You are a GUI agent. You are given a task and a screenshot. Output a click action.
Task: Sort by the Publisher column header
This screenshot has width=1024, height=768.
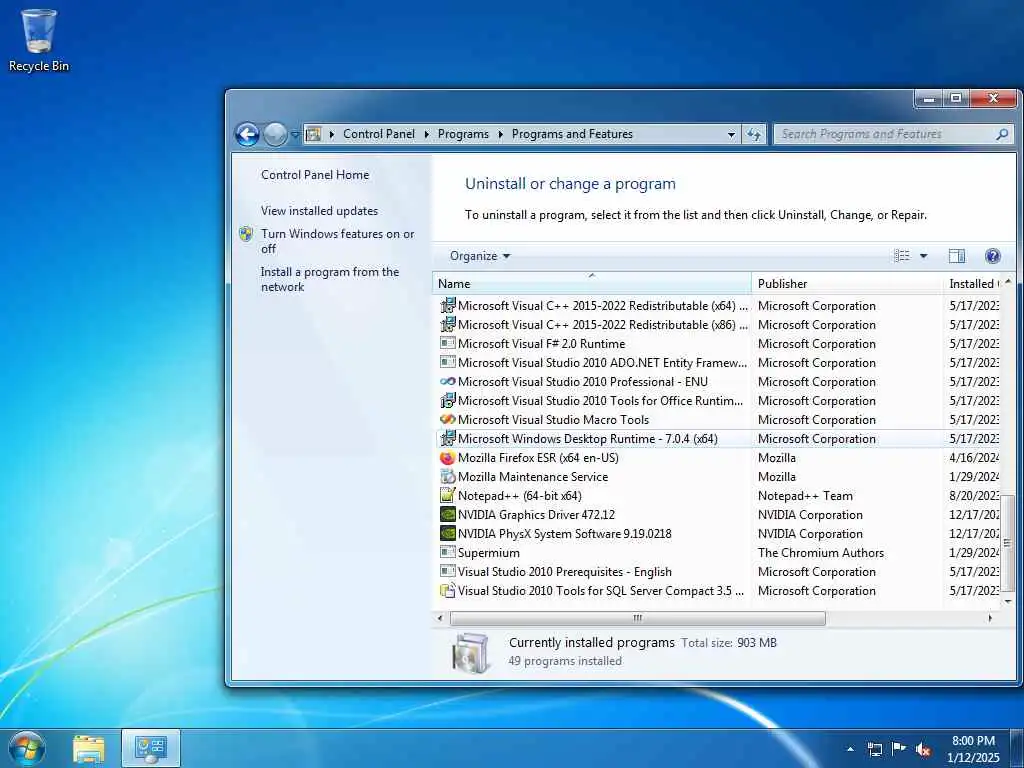coord(847,283)
